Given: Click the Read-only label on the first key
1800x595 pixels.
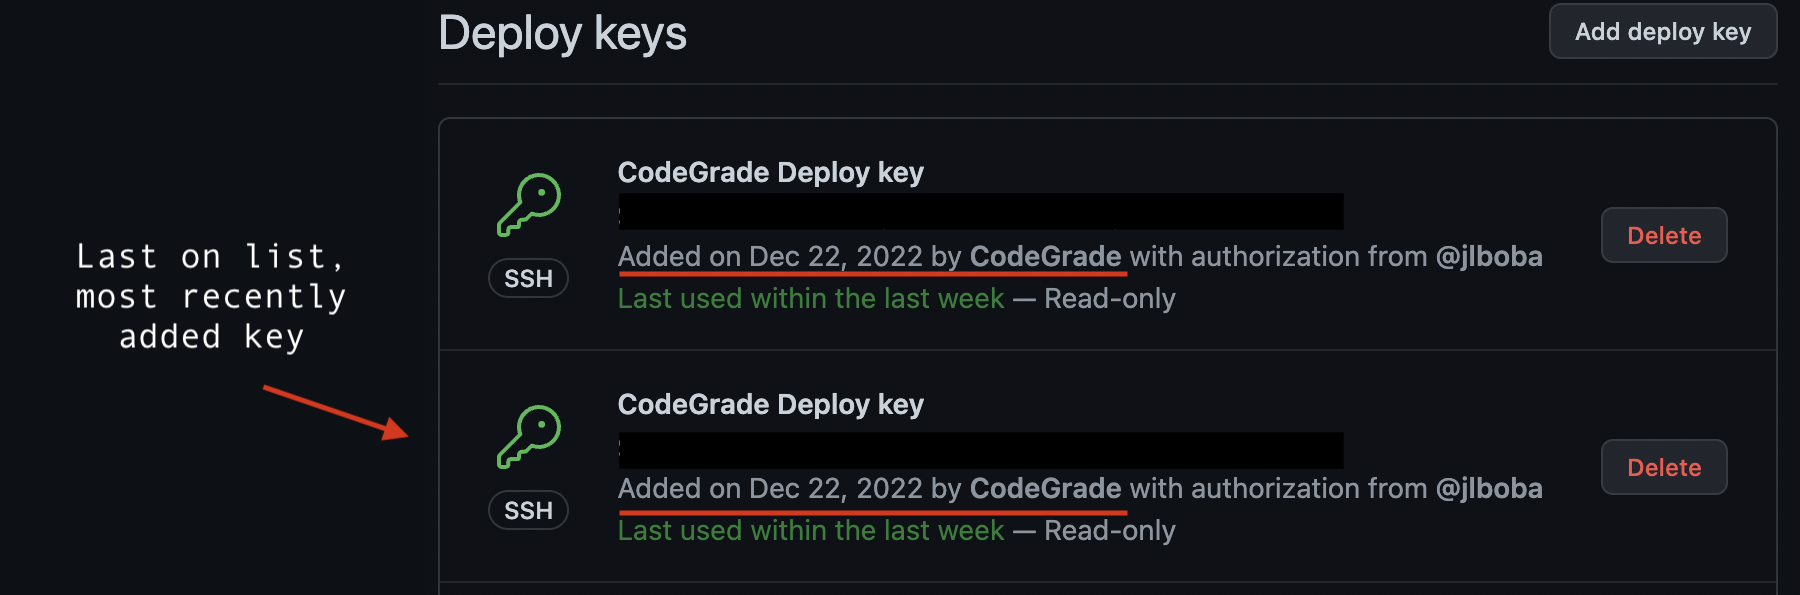Looking at the screenshot, I should (x=1110, y=297).
